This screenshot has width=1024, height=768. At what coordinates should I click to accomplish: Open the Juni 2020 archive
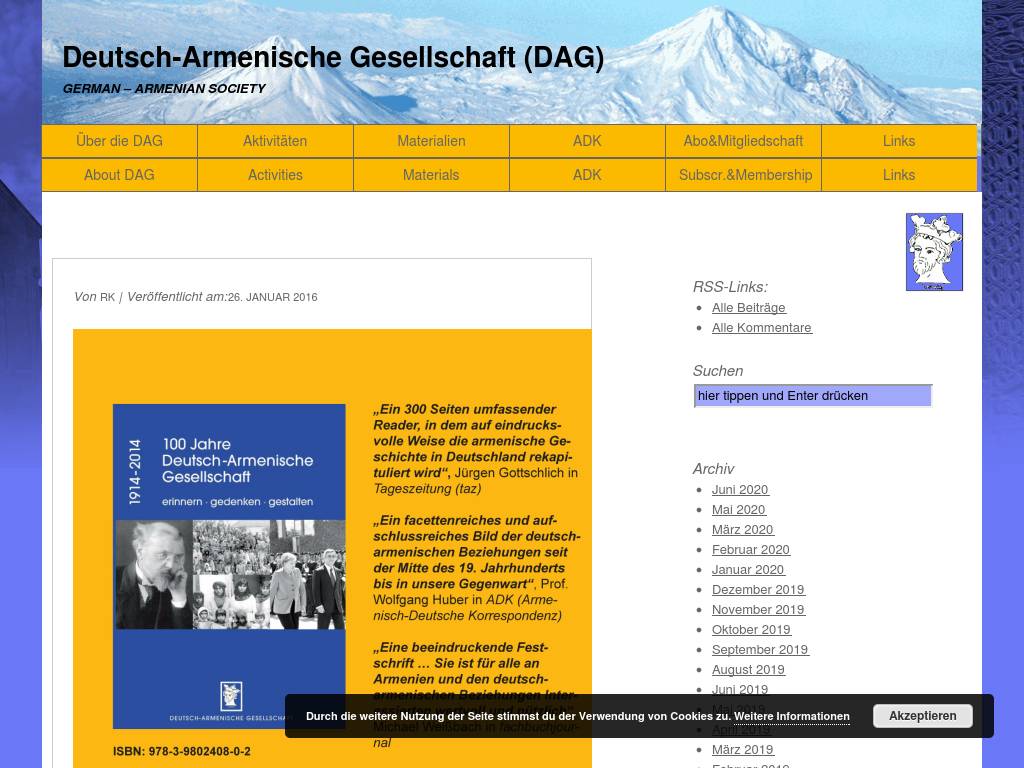[x=740, y=490]
